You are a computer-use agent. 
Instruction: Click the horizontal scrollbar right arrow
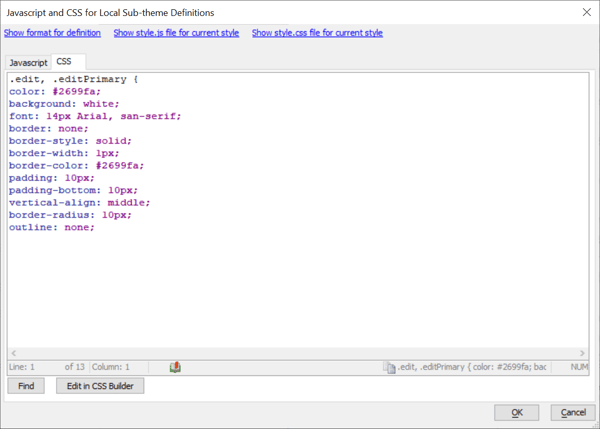583,353
